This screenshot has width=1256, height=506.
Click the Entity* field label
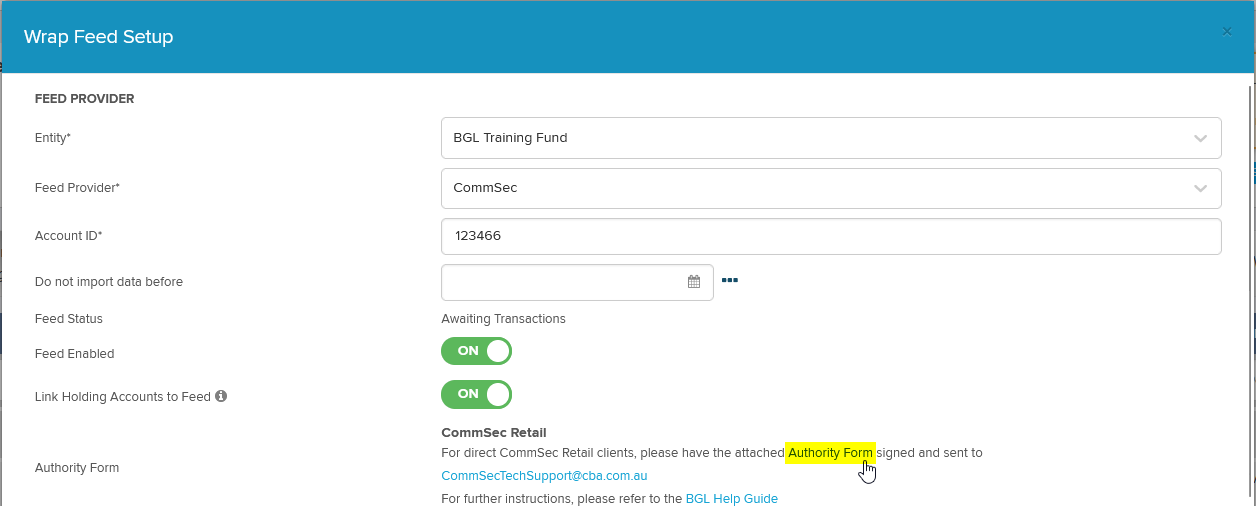[x=53, y=138]
